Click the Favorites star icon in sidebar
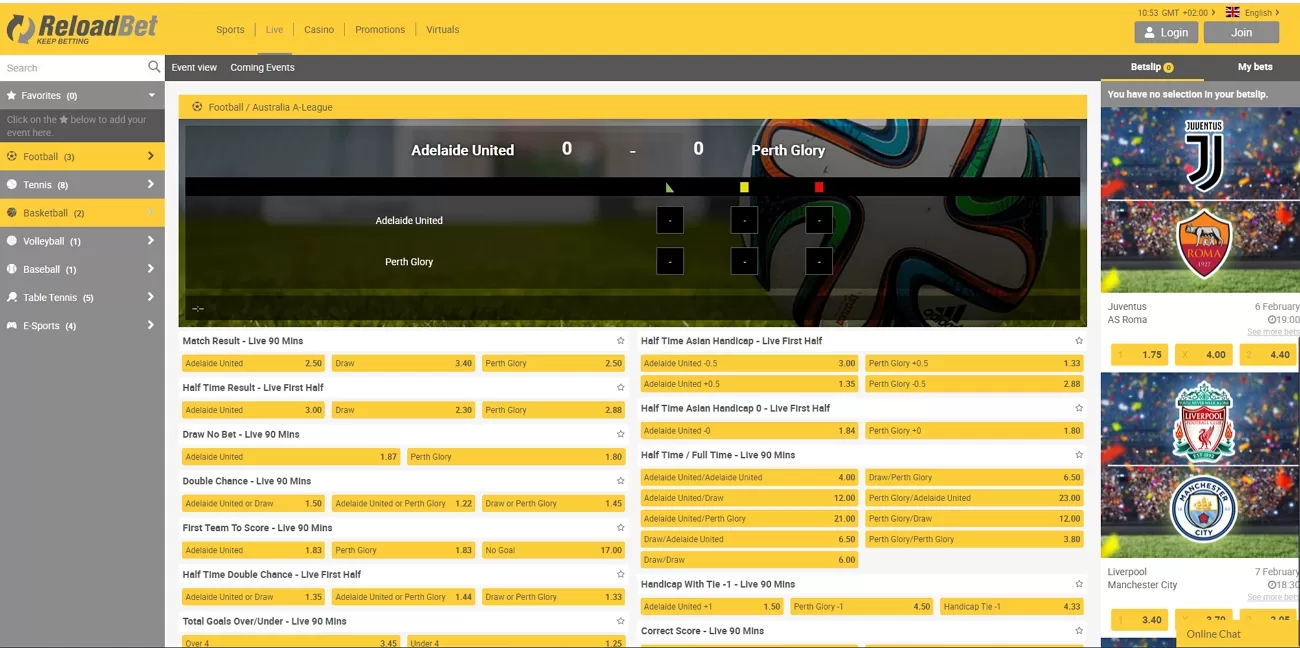 12,95
